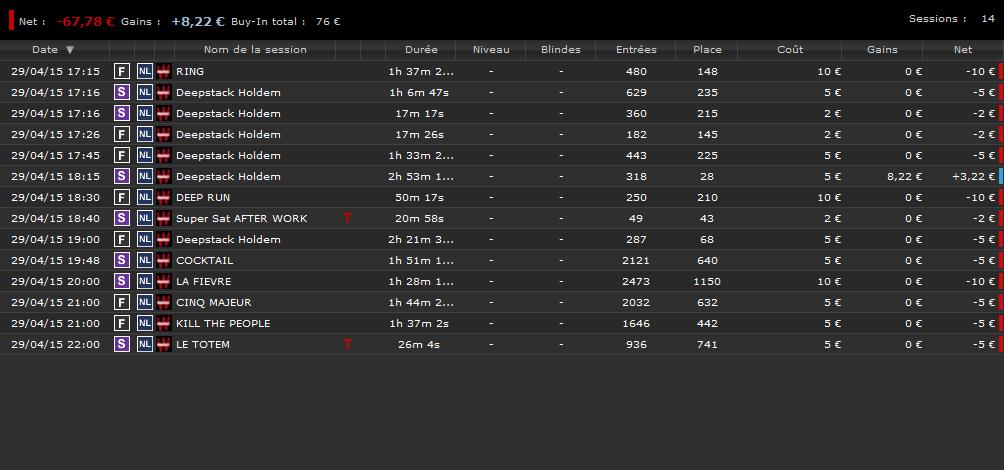The height and width of the screenshot is (470, 1004).
Task: Sort by the Place column header
Action: tap(707, 49)
